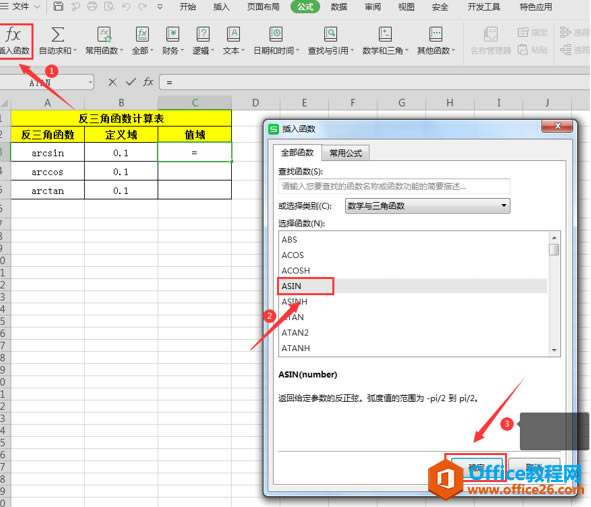The image size is (591, 507).
Task: Click the function search input field
Action: pos(394,186)
